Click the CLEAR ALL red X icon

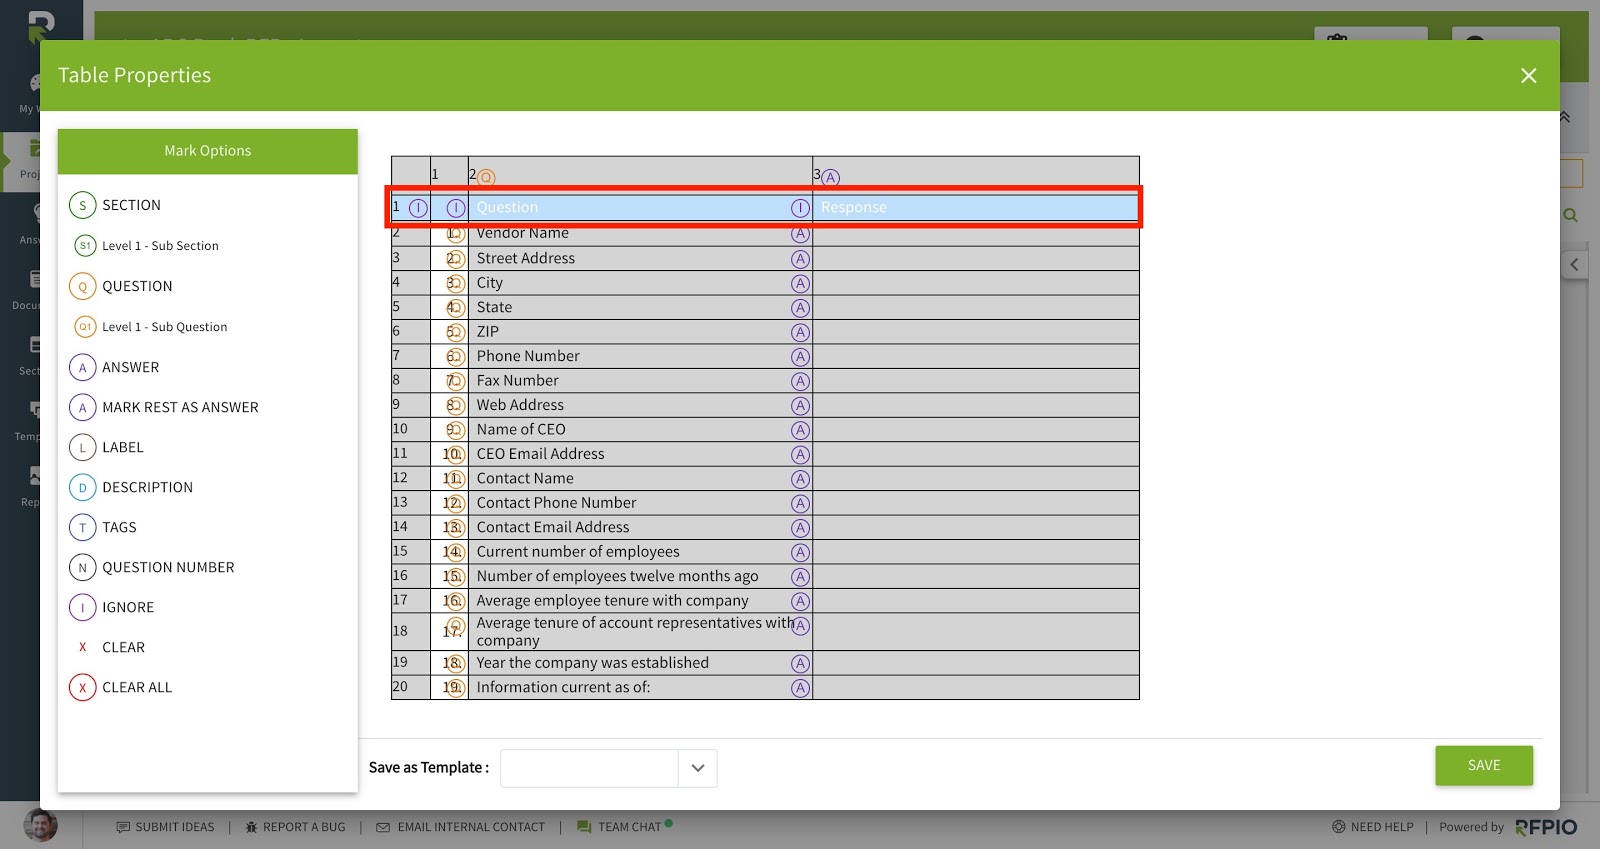pos(83,687)
